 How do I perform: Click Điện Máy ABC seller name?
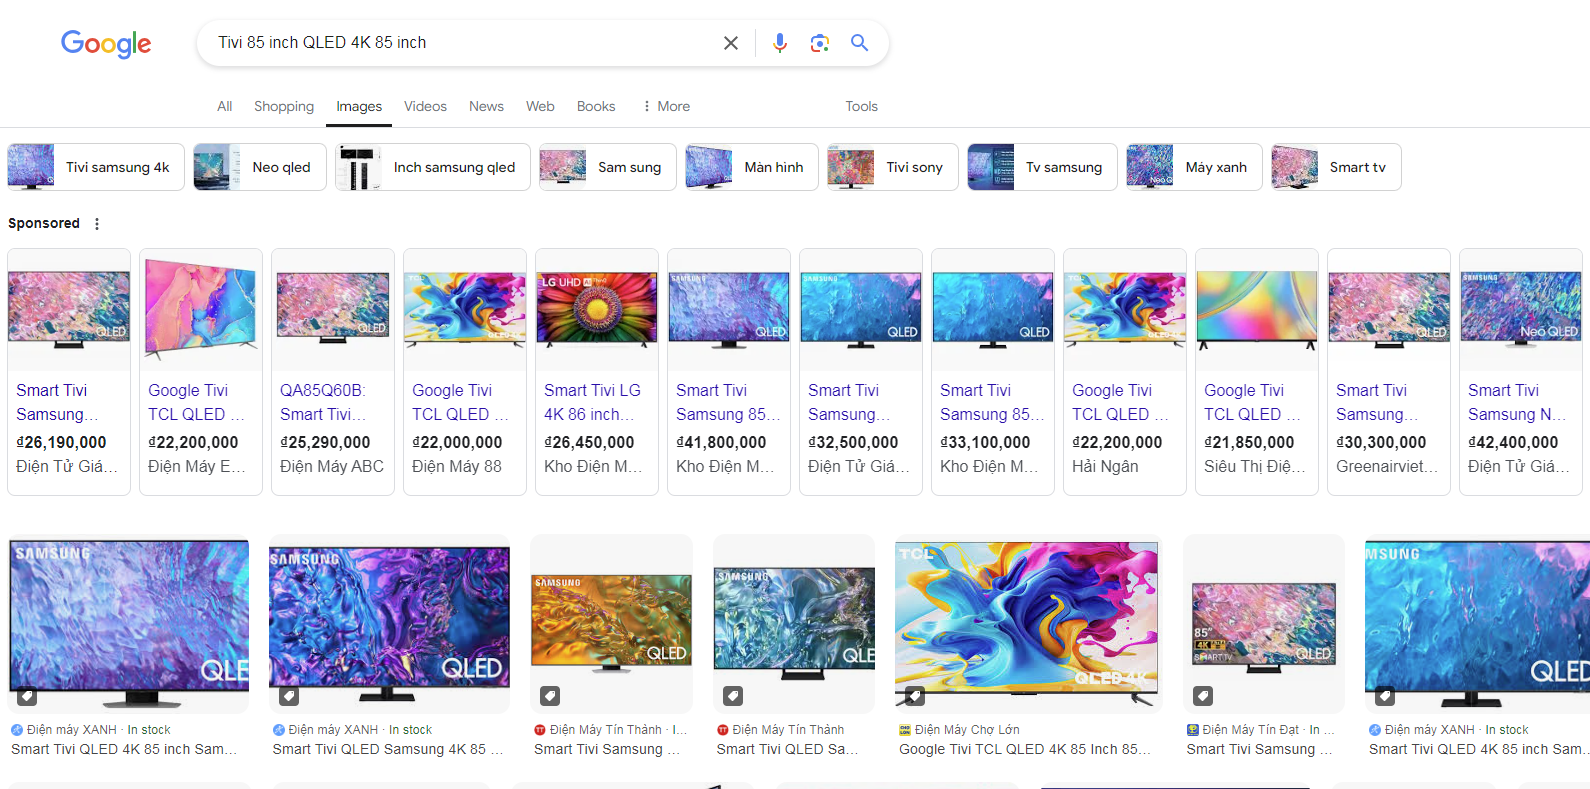[332, 466]
